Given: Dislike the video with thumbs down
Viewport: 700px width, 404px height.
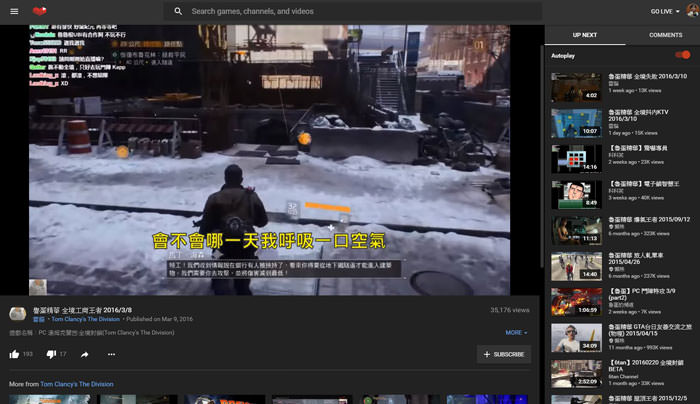Looking at the screenshot, I should click(x=51, y=354).
